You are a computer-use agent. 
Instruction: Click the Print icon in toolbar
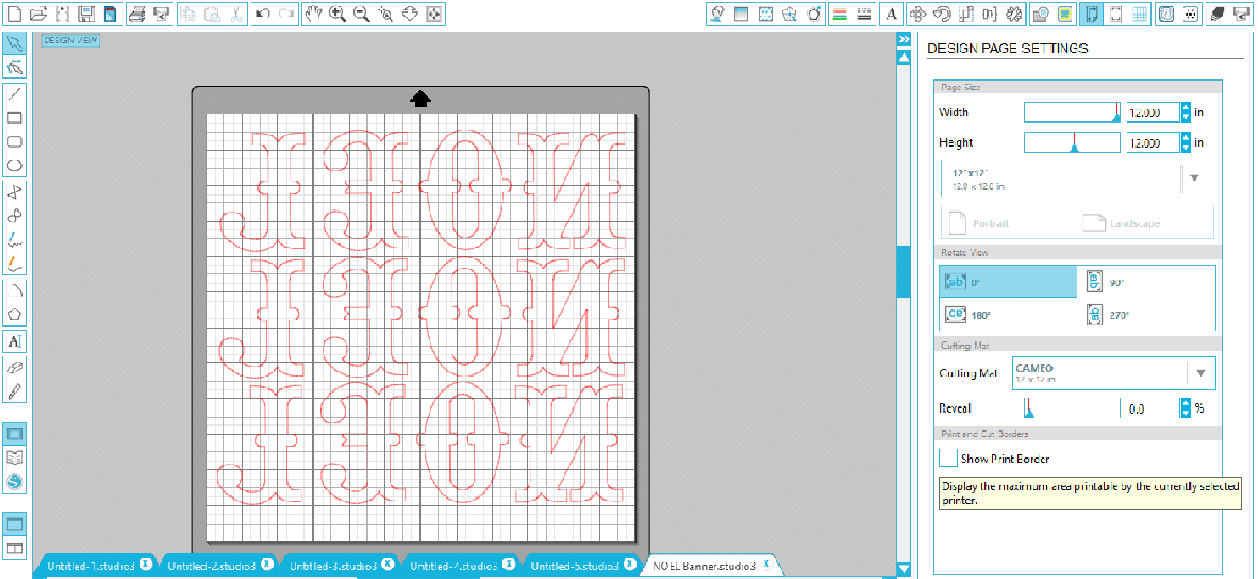pyautogui.click(x=138, y=14)
